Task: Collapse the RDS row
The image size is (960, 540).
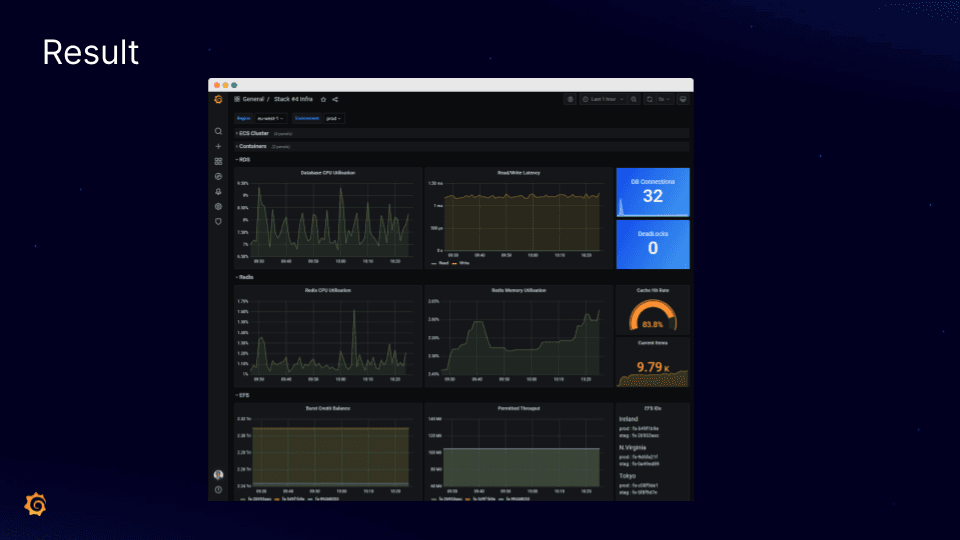Action: (243, 160)
